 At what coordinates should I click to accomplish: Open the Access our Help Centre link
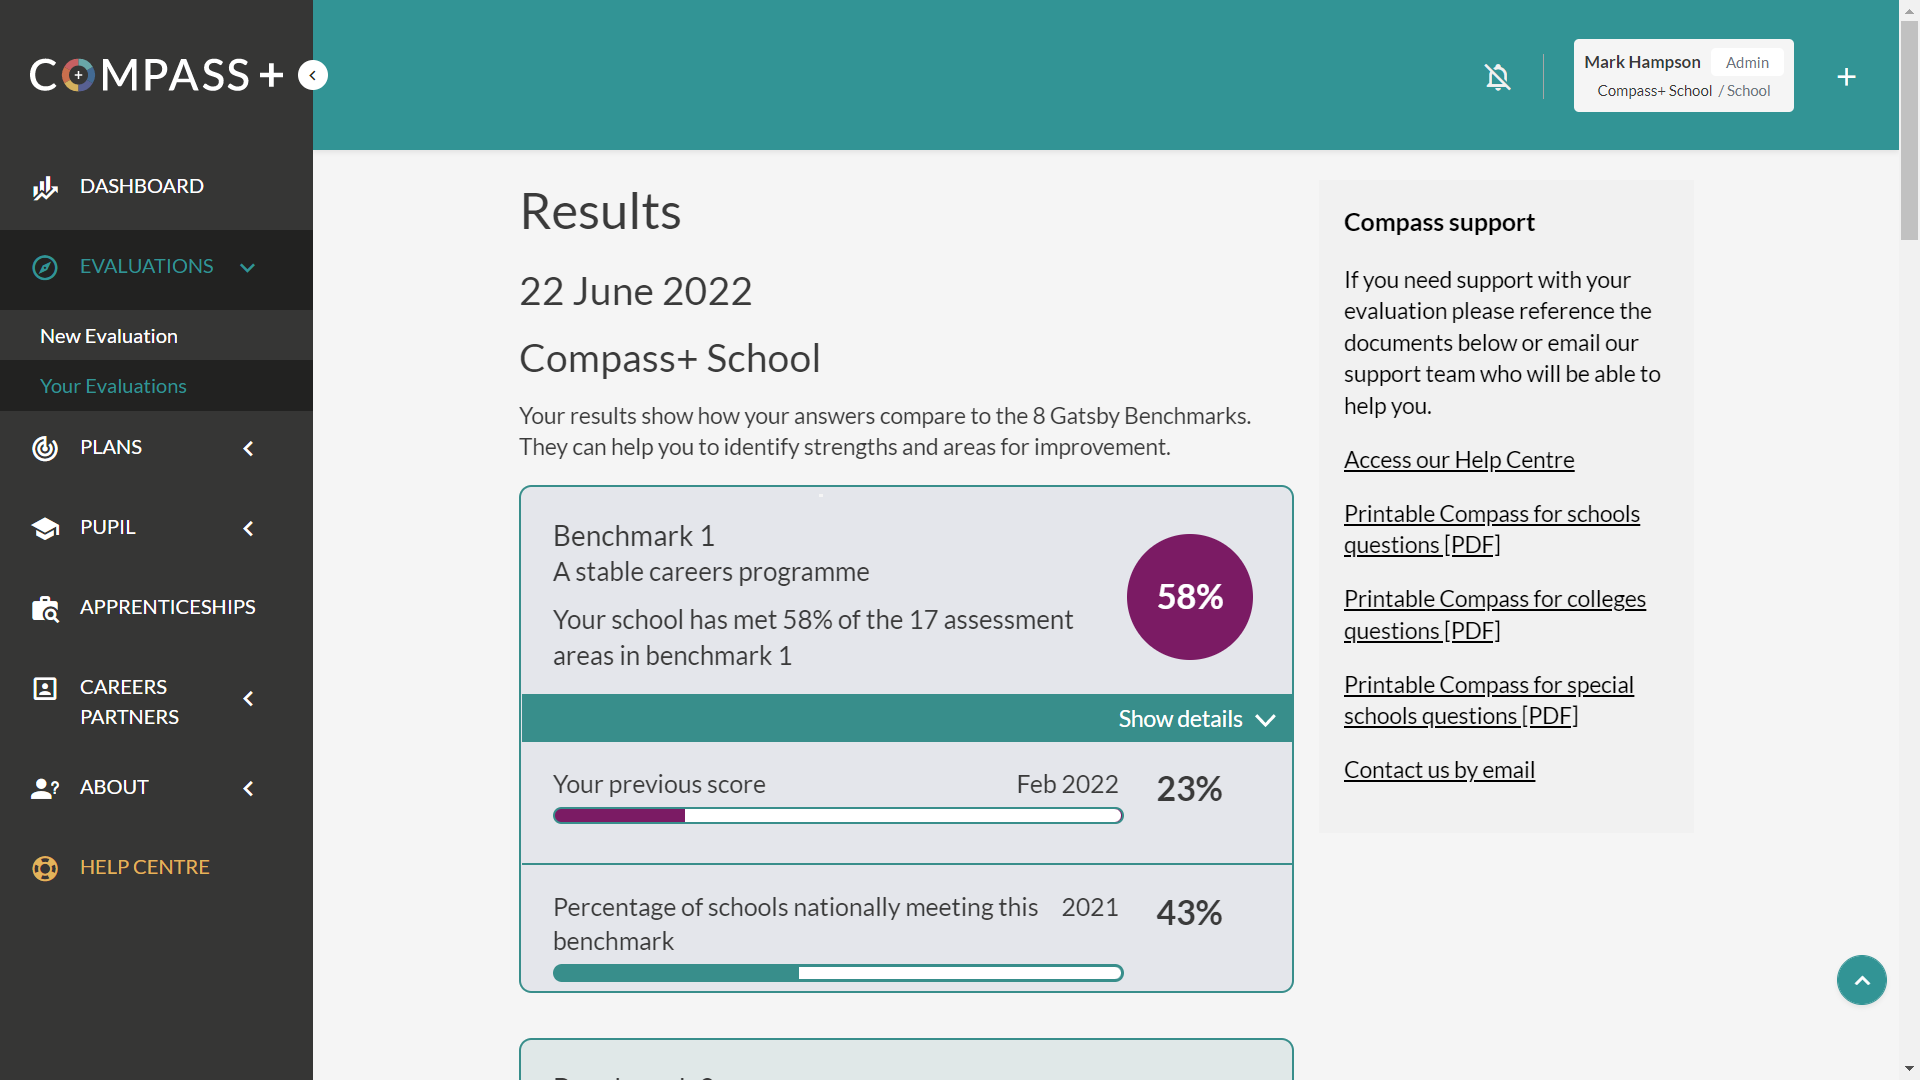(x=1458, y=460)
